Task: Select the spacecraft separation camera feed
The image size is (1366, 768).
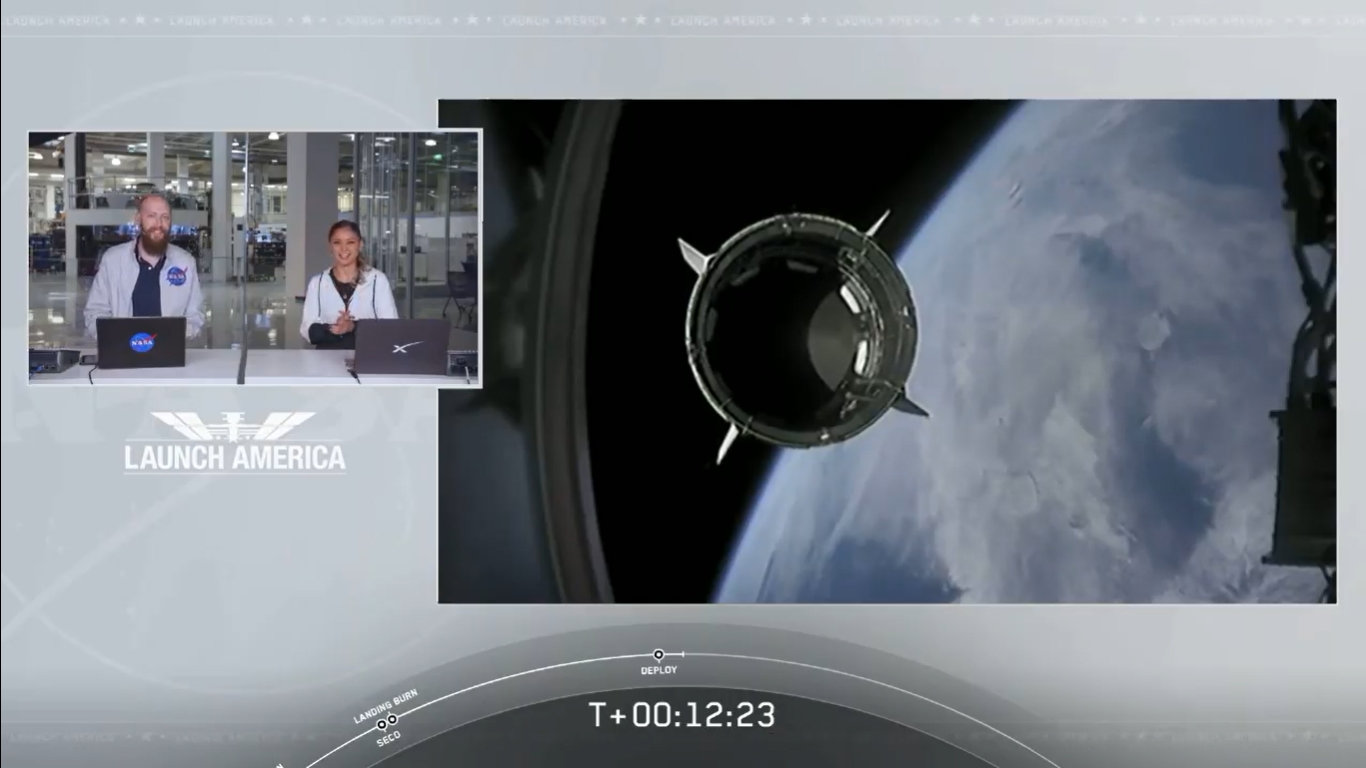Action: pyautogui.click(x=887, y=351)
